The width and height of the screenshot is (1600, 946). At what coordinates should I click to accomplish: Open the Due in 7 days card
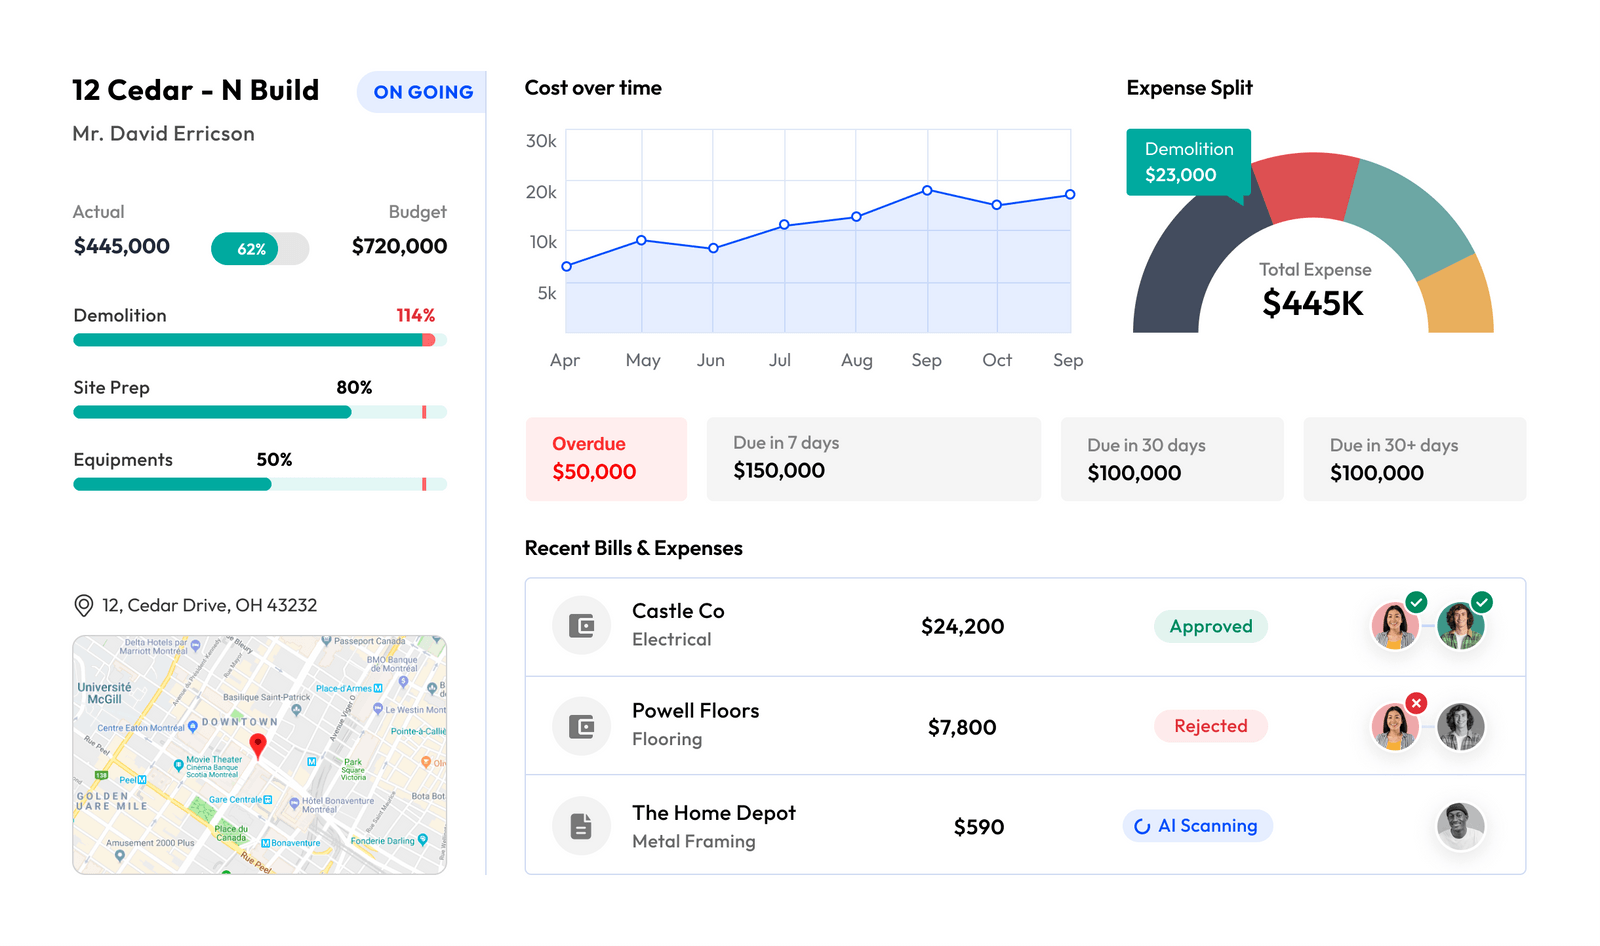coord(873,459)
